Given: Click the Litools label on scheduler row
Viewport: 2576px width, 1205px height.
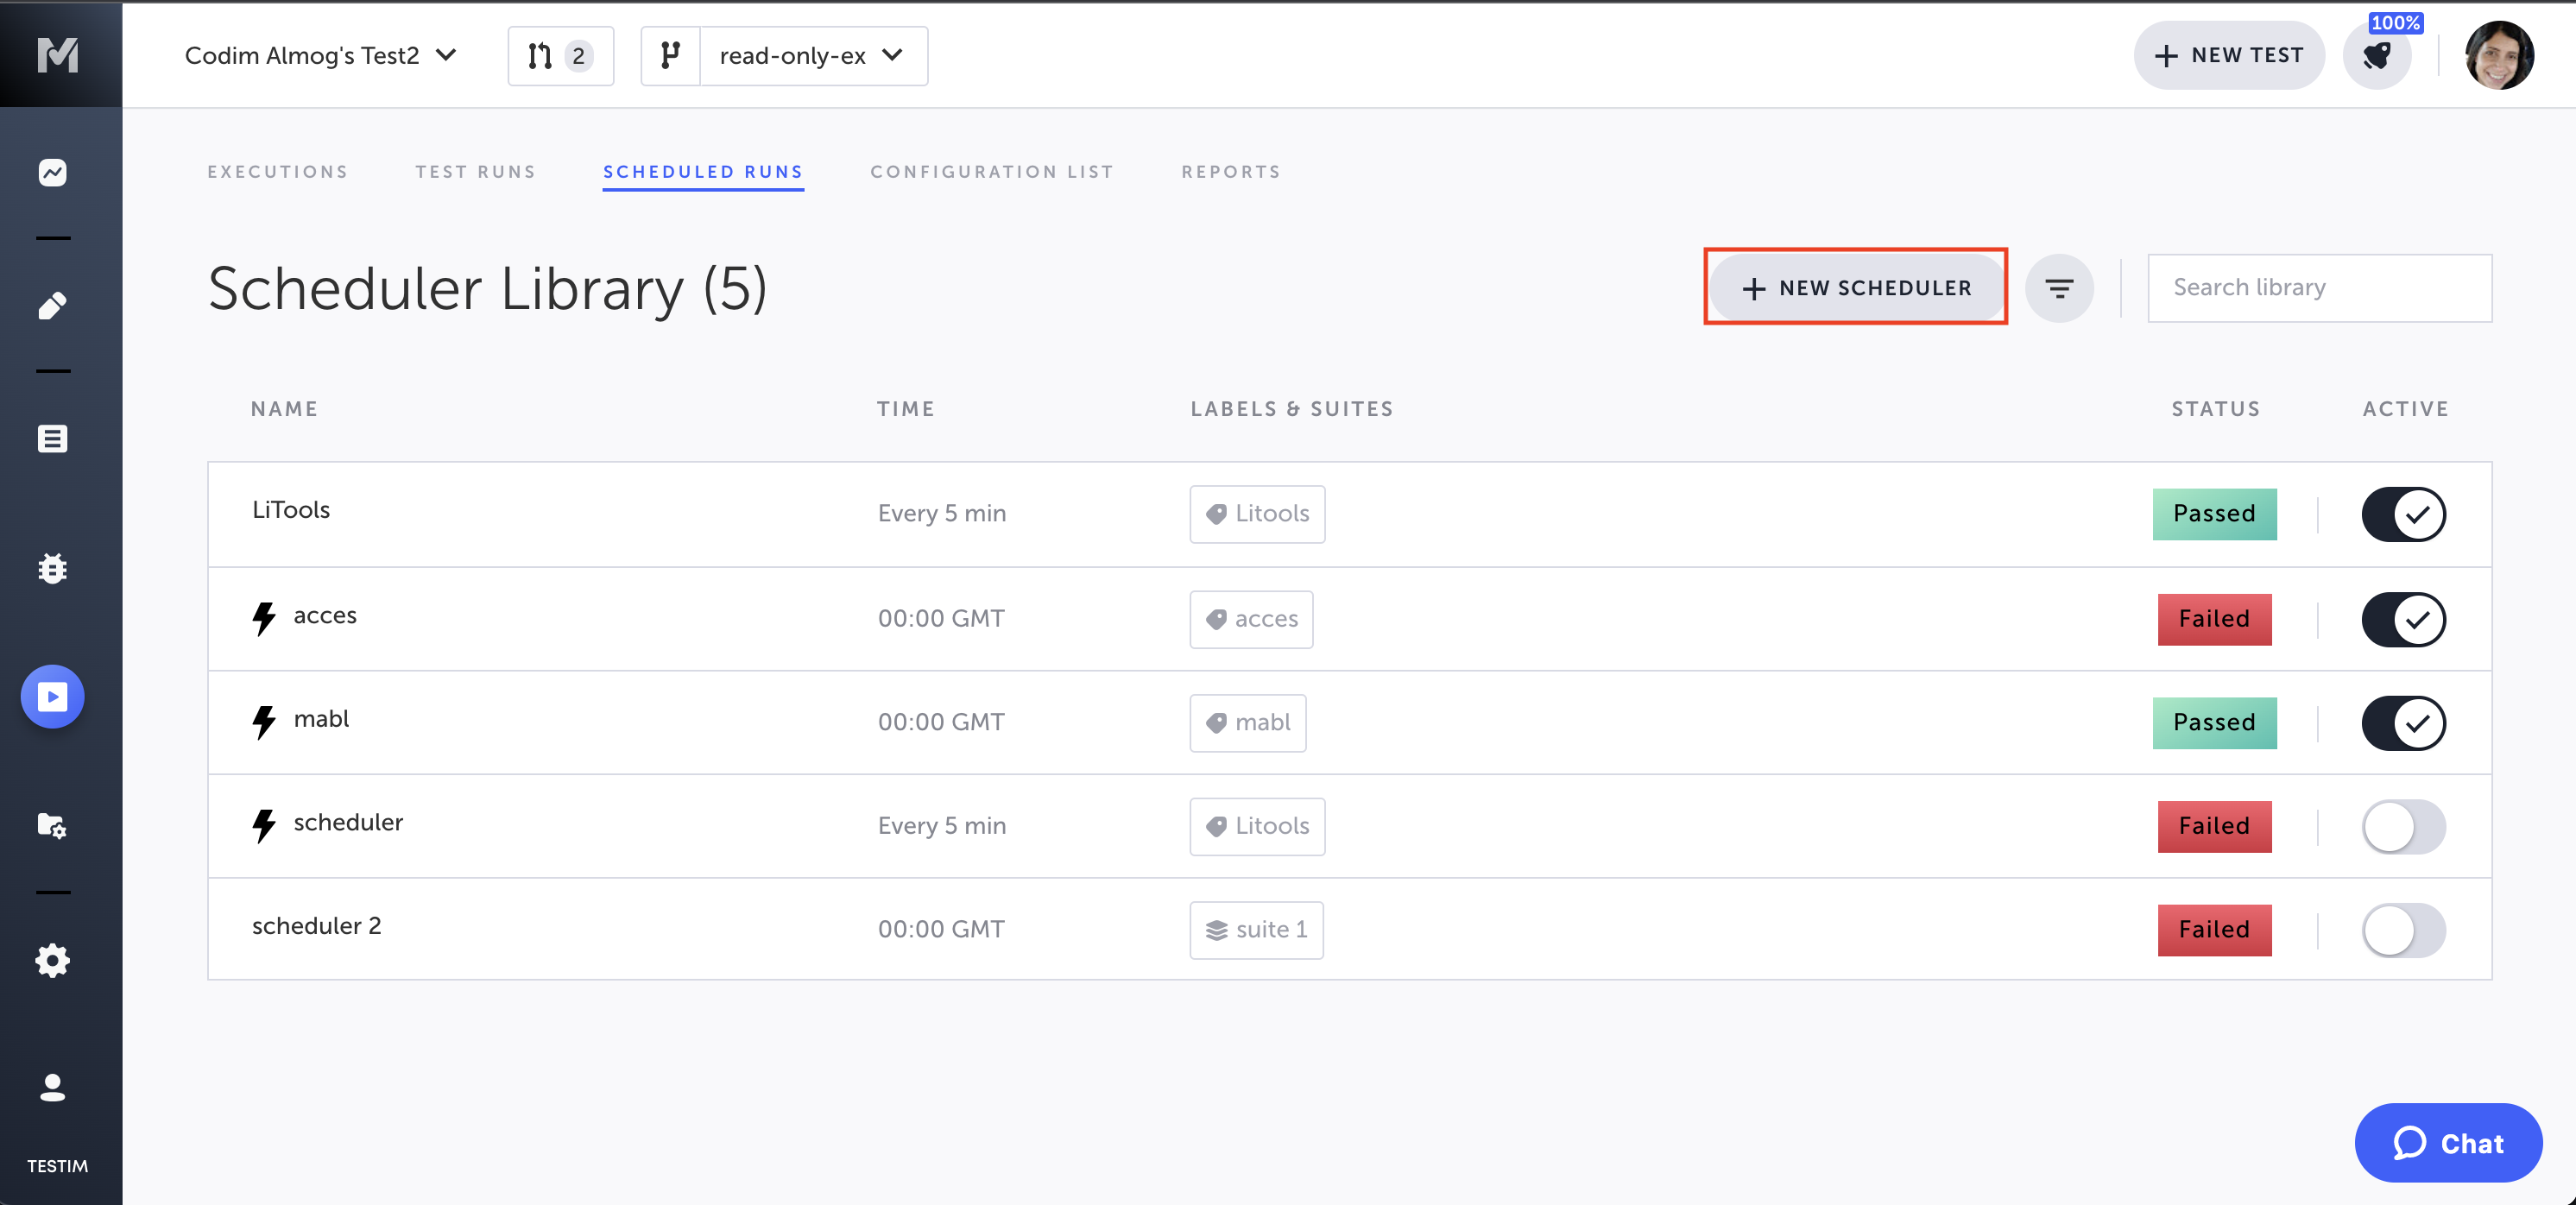Looking at the screenshot, I should 1257,826.
